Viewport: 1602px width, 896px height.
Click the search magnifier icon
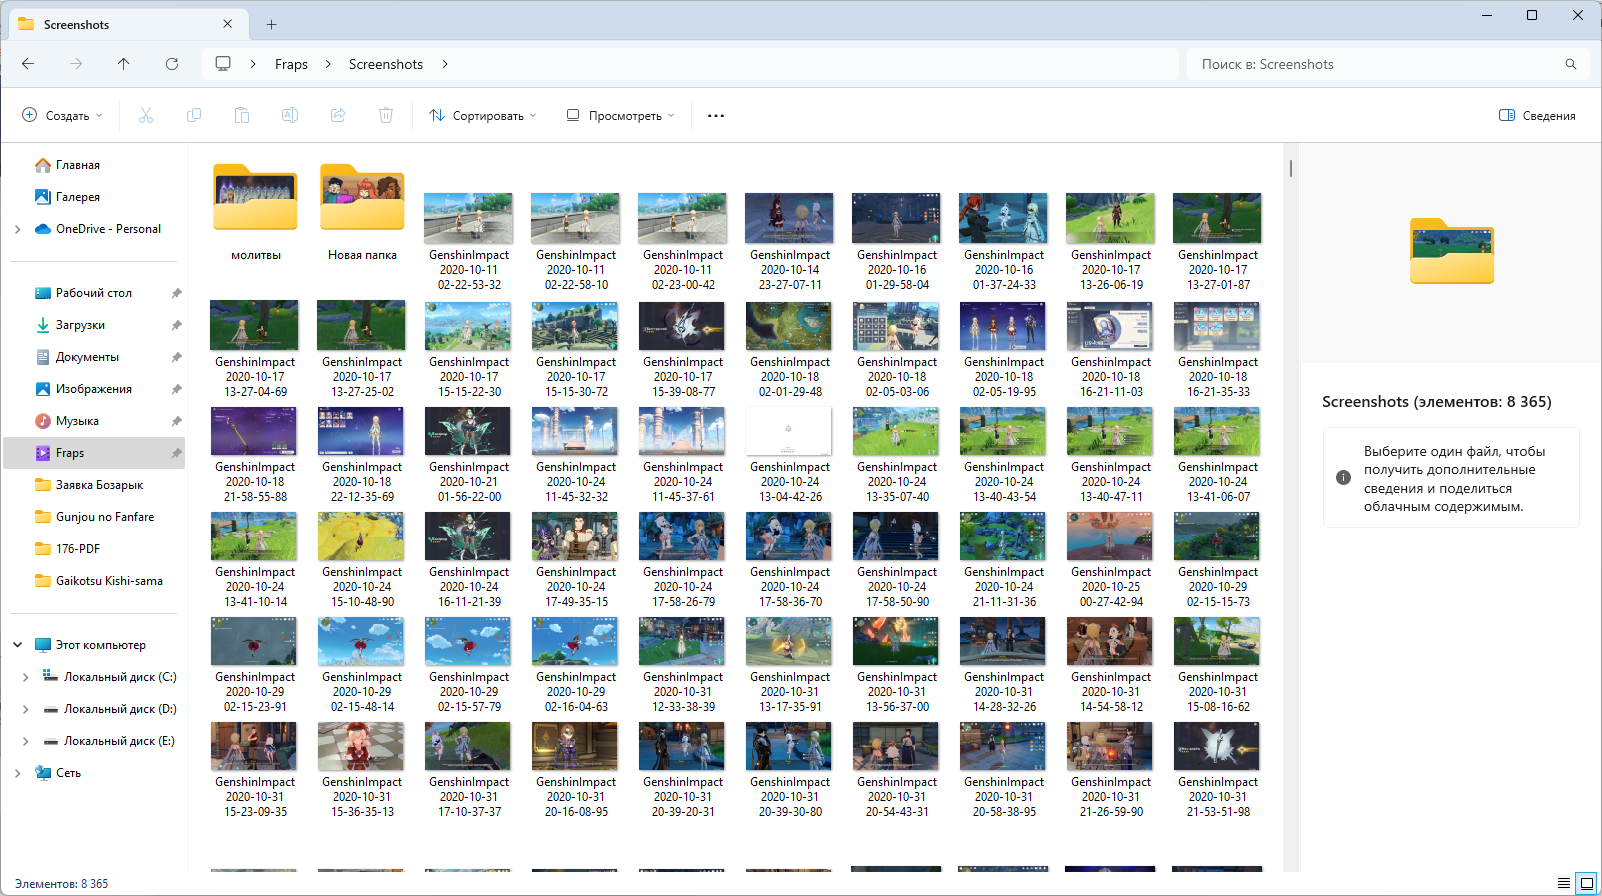pos(1571,64)
